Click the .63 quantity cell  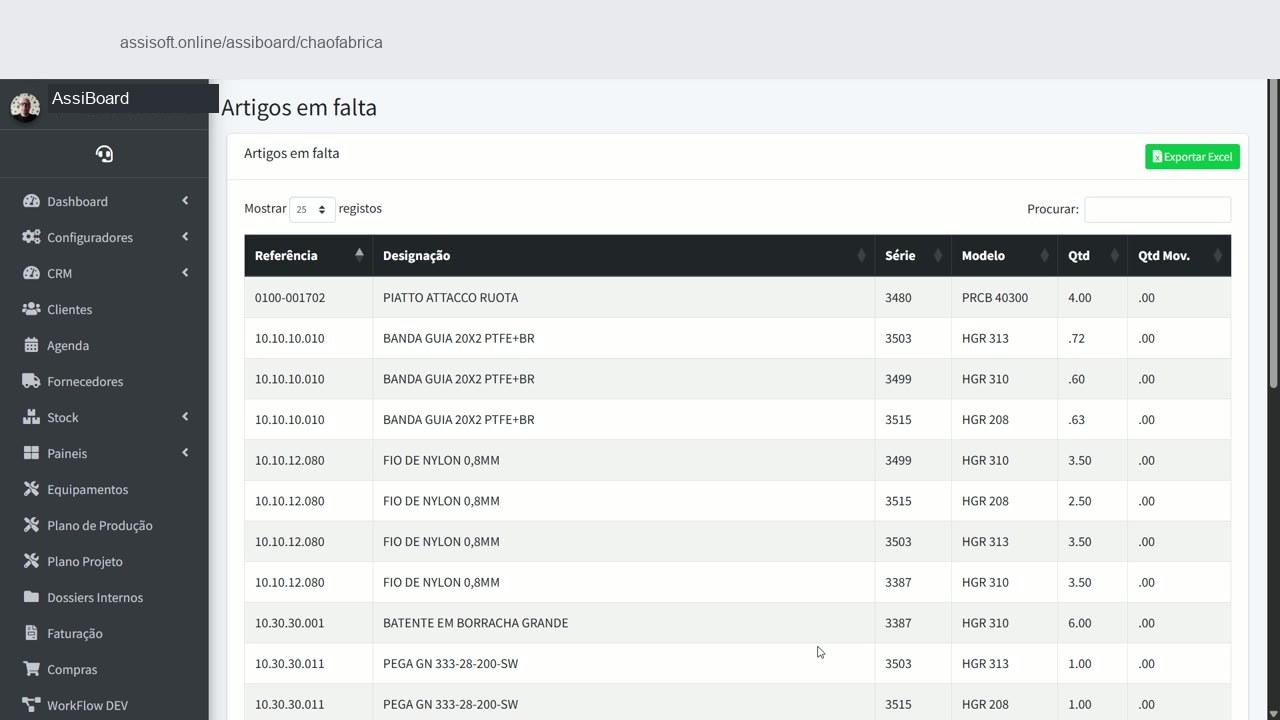[1092, 420]
